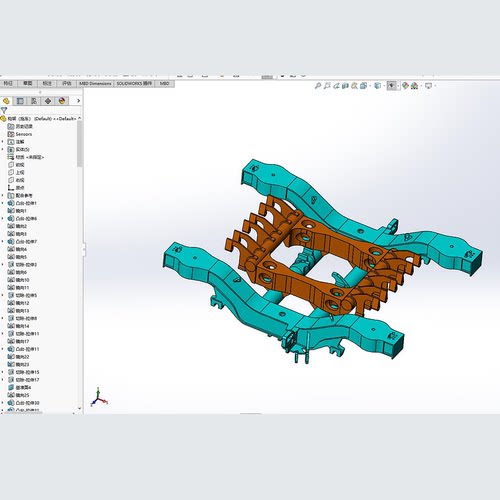The image size is (500, 500).
Task: Expand the 配合参考 (Mate References) folder node
Action: (3, 195)
